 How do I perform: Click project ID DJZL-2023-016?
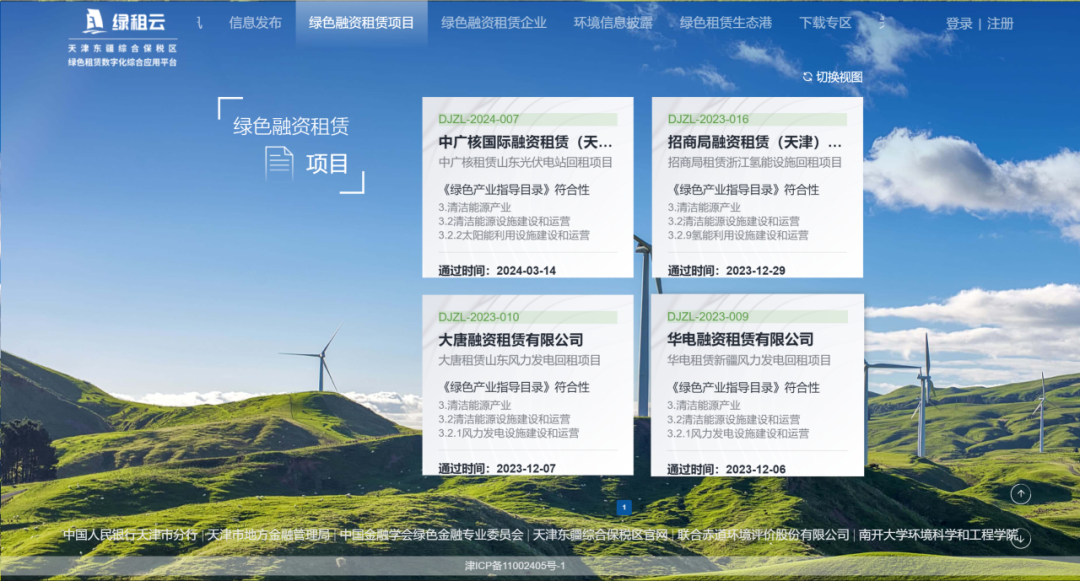click(708, 119)
